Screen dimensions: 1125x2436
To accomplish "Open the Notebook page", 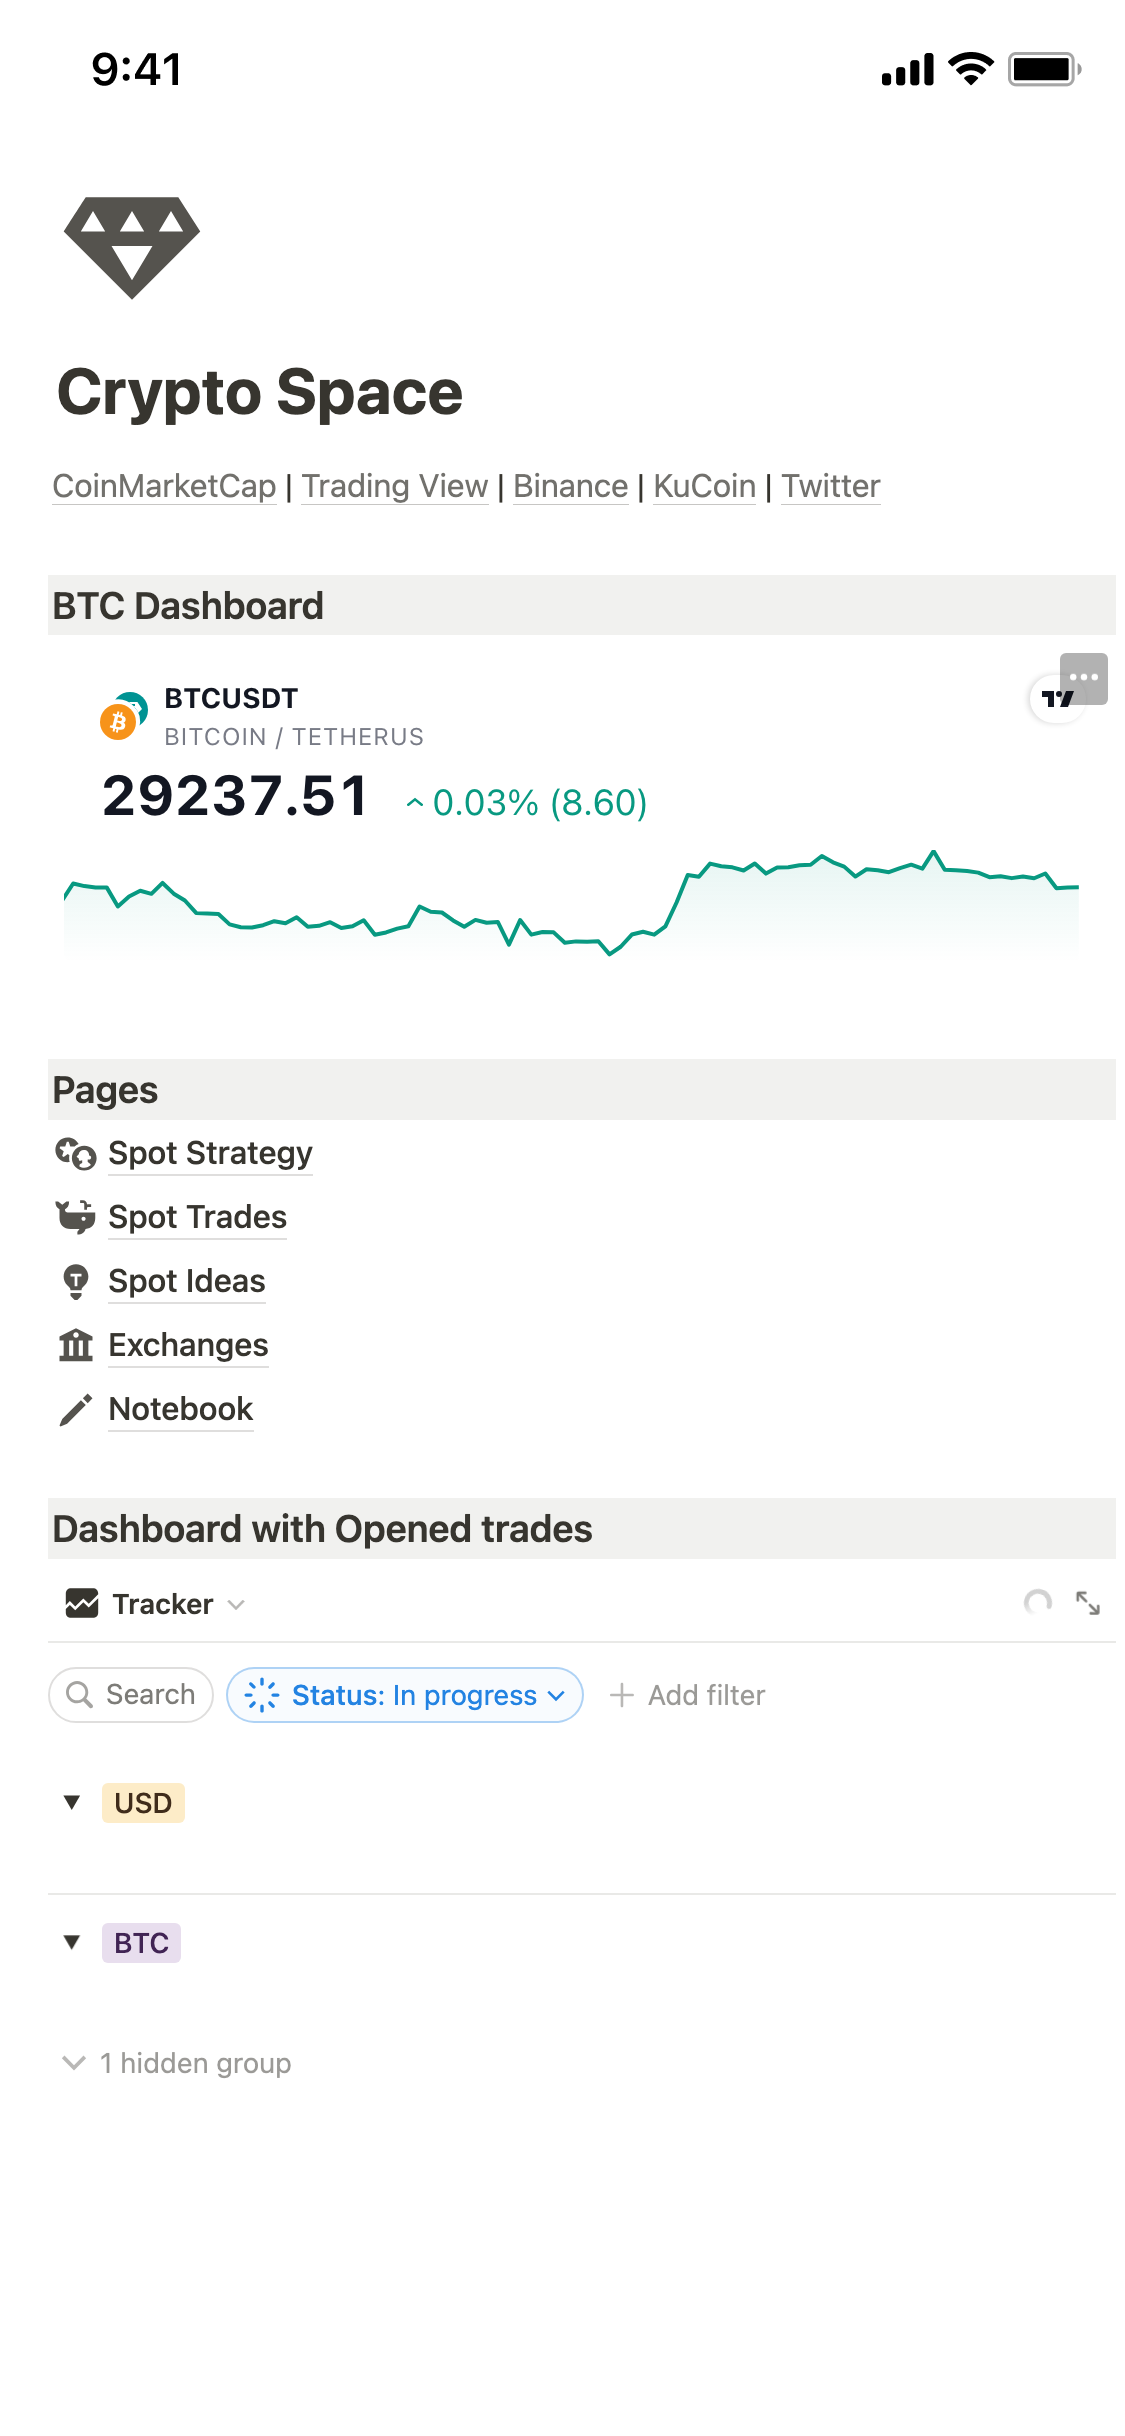I will pyautogui.click(x=181, y=1409).
